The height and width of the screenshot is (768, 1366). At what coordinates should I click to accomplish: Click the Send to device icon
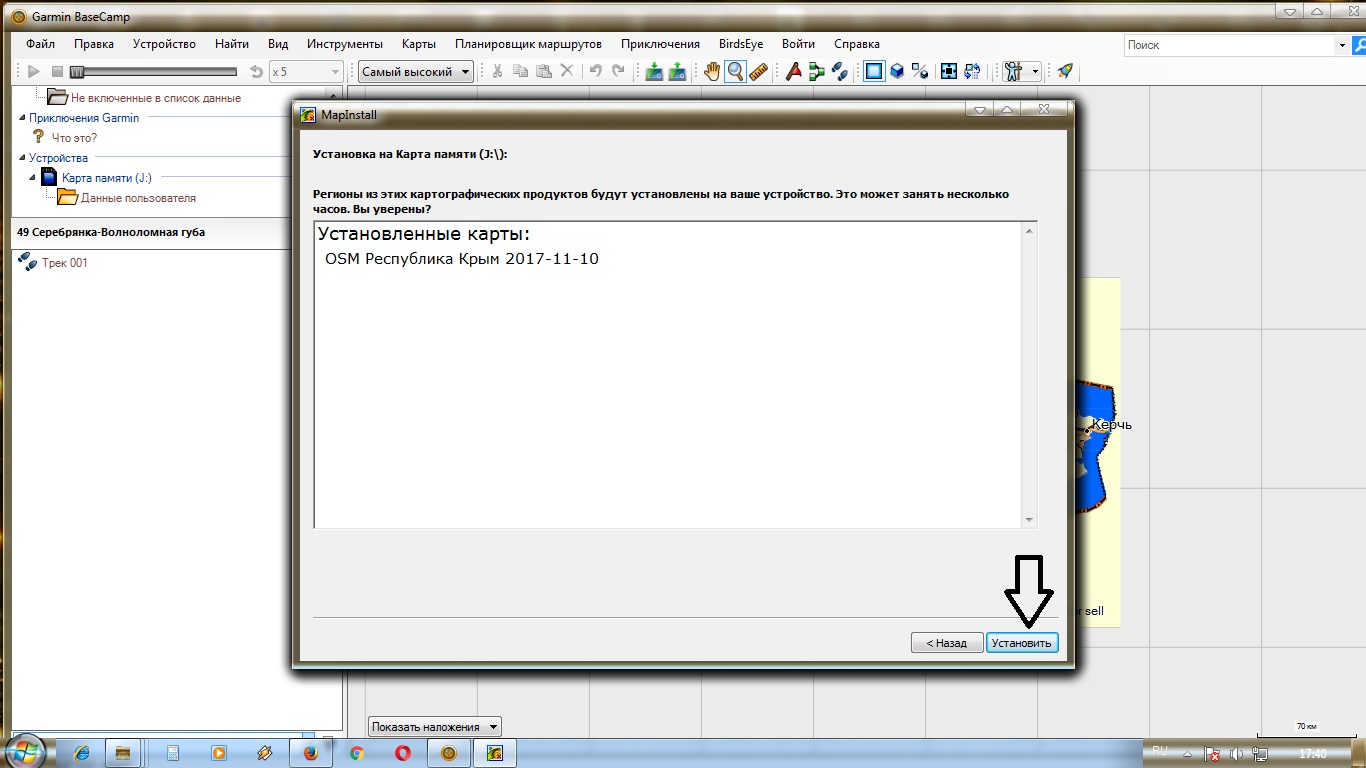pyautogui.click(x=654, y=71)
